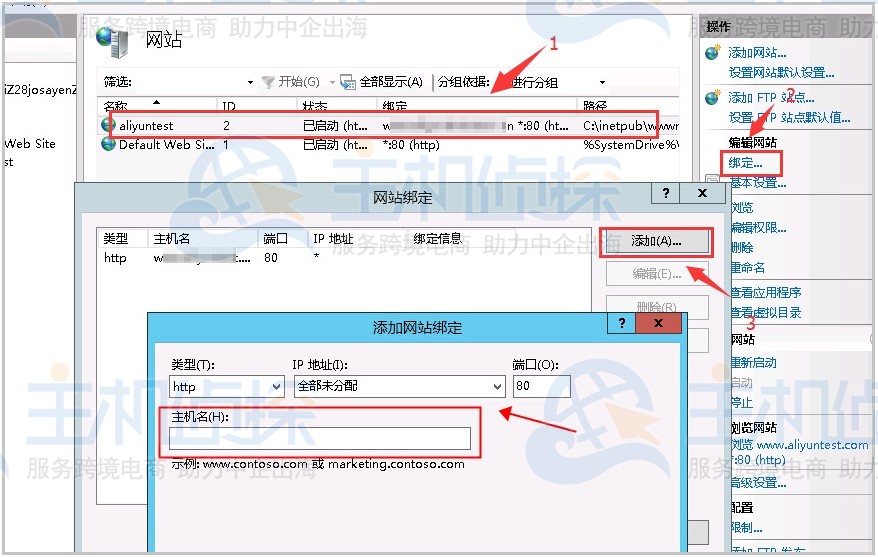The width and height of the screenshot is (878, 557).
Task: Click the 编辑权限... link
Action: [758, 228]
